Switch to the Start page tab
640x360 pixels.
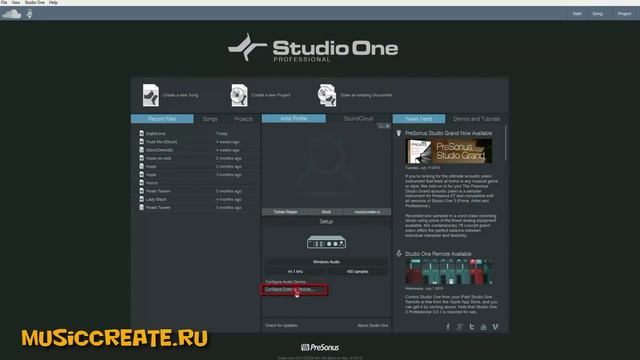(577, 14)
